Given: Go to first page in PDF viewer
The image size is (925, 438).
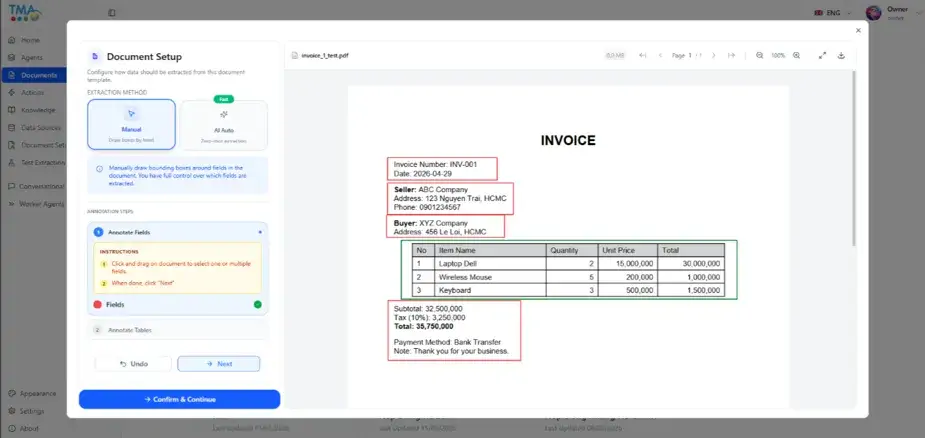Looking at the screenshot, I should point(643,55).
